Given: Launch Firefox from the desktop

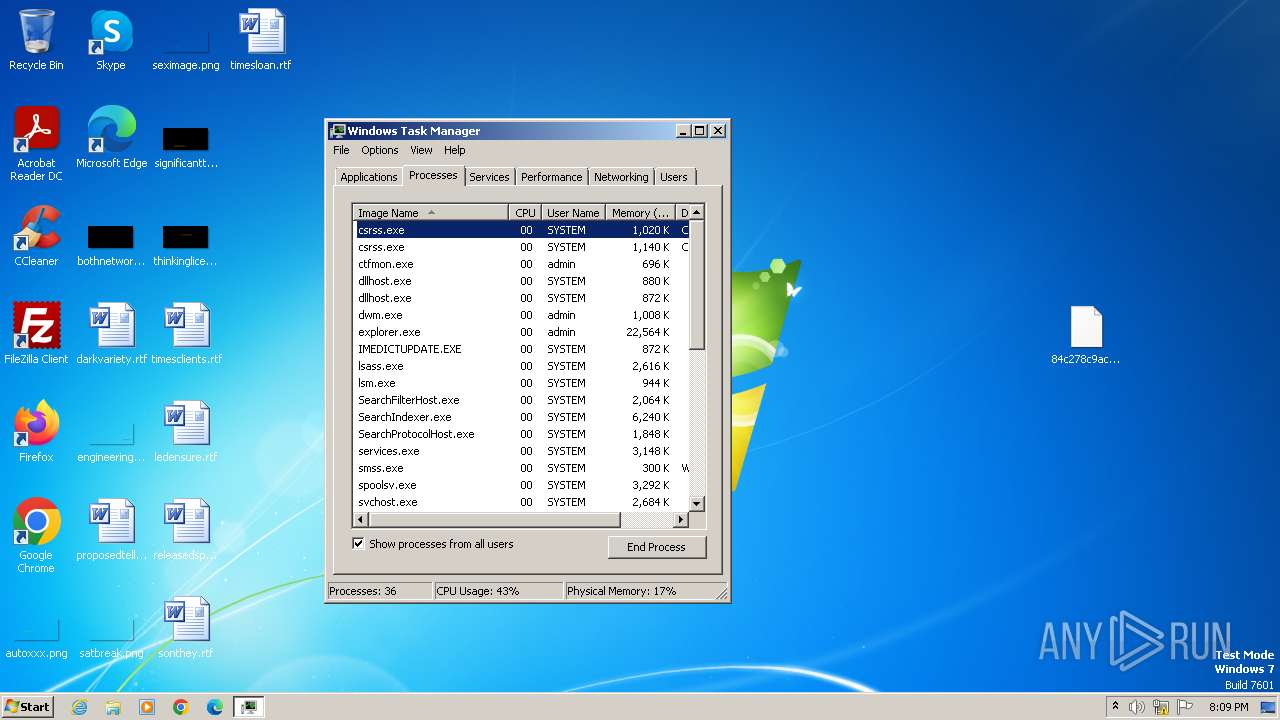Looking at the screenshot, I should point(36,432).
